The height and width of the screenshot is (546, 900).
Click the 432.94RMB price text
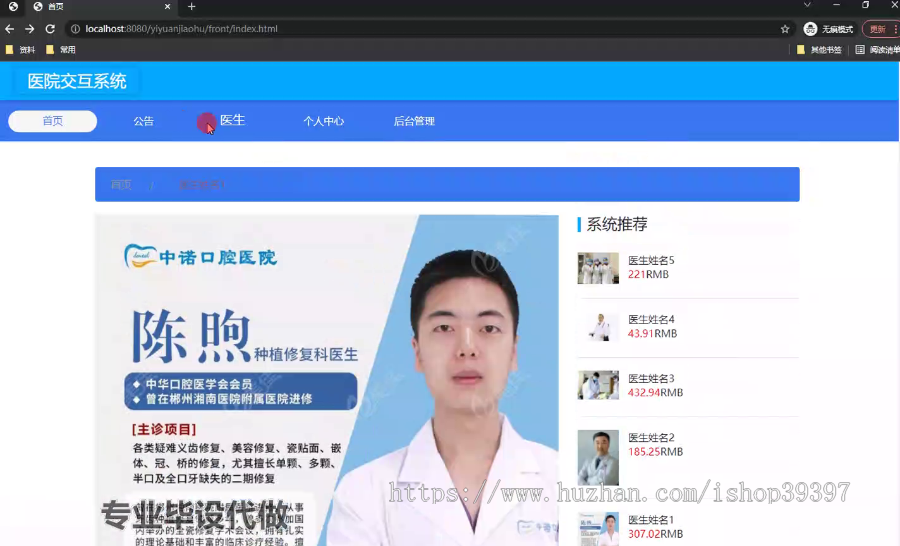(655, 393)
